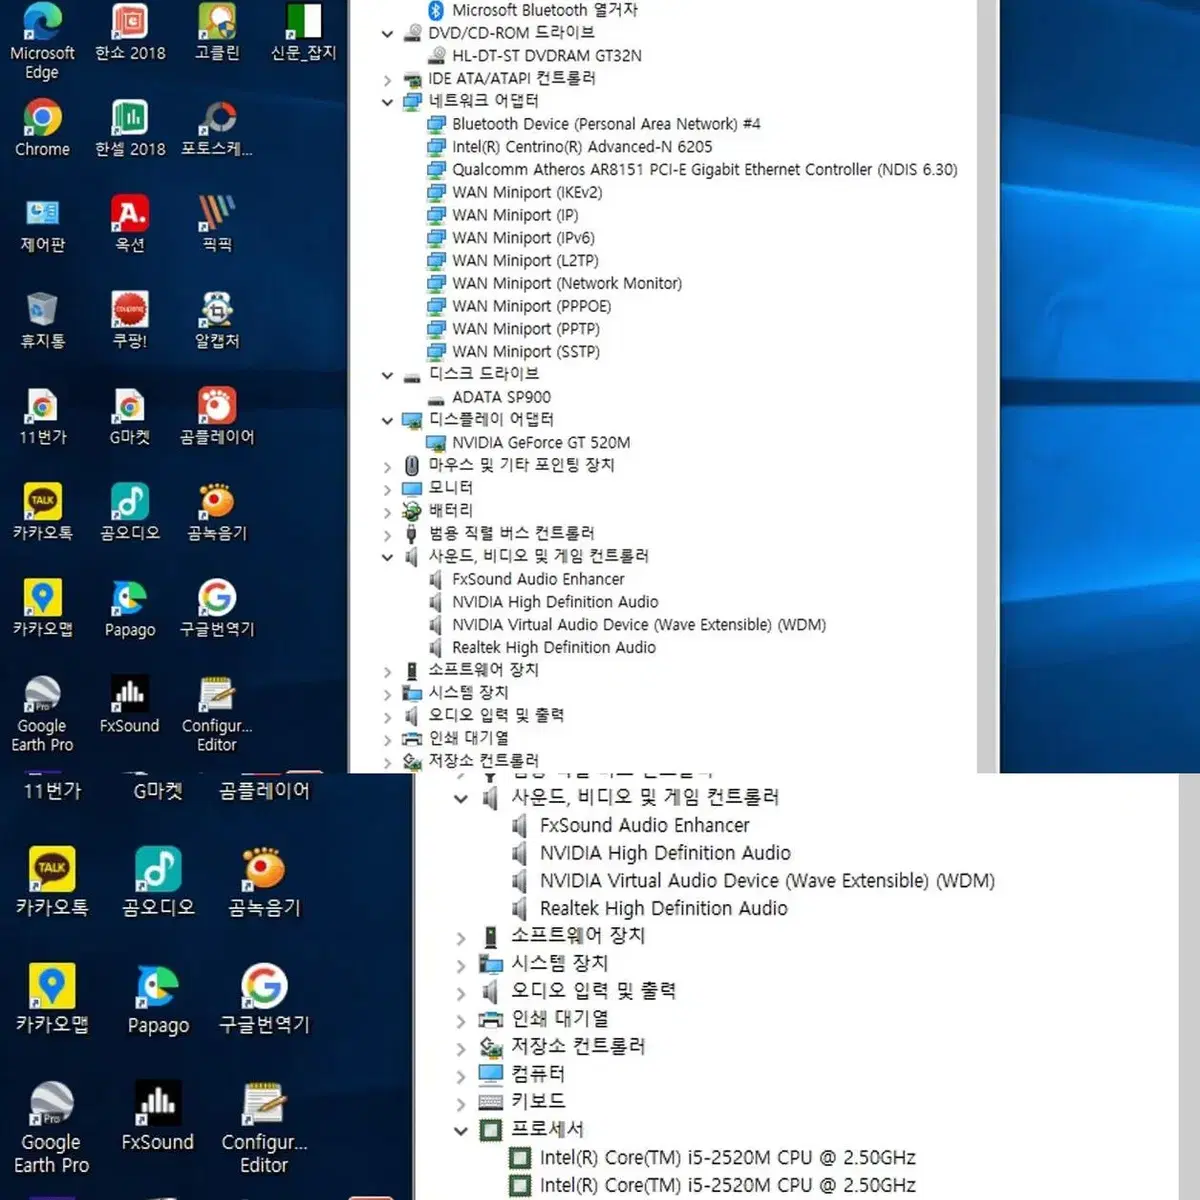Image resolution: width=1200 pixels, height=1200 pixels.
Task: Select WAN Miniport (PPPOE)
Action: [x=531, y=307]
